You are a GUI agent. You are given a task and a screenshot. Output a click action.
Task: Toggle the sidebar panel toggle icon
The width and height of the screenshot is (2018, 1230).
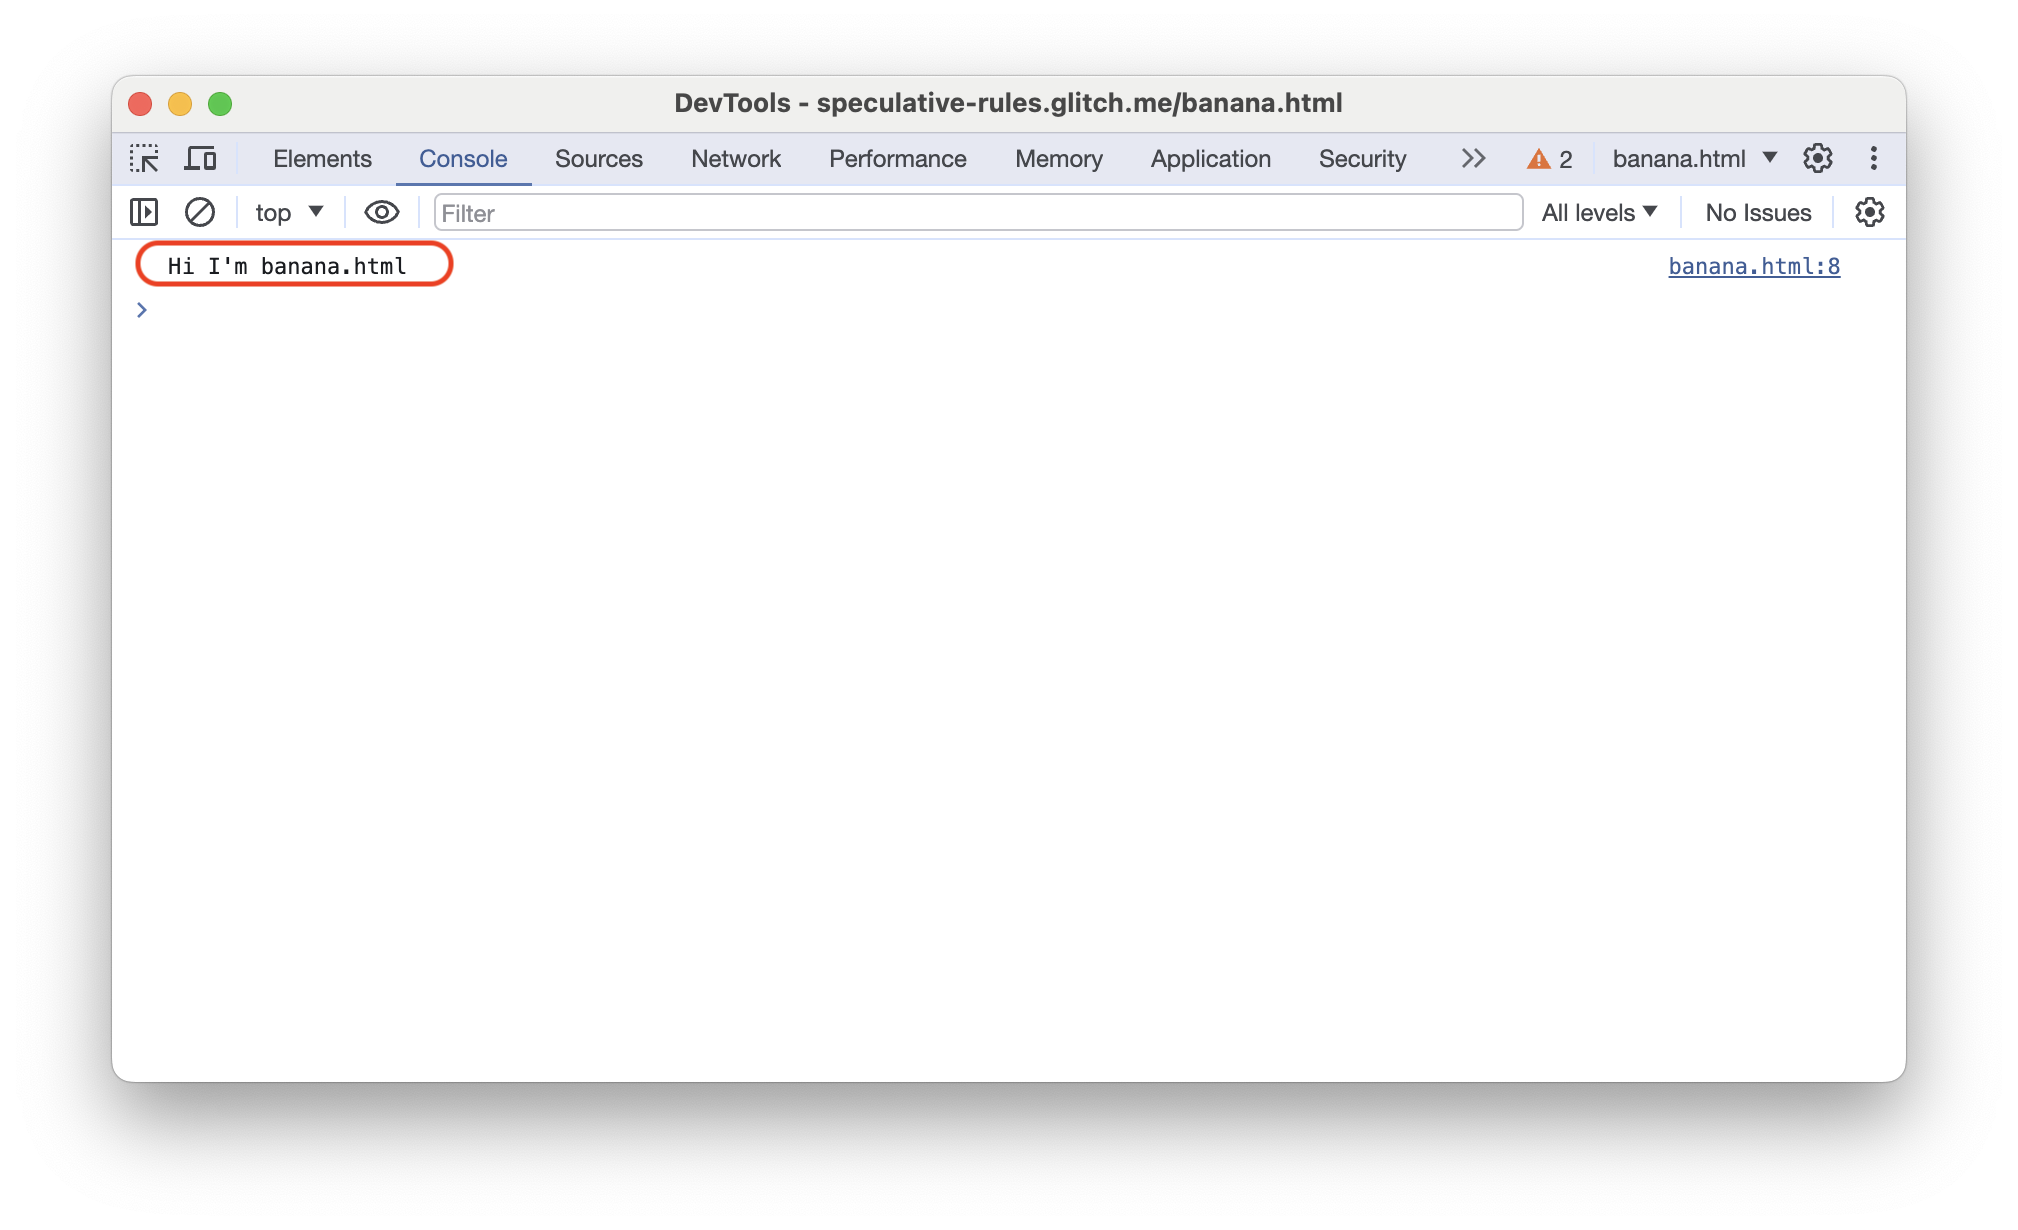coord(141,213)
